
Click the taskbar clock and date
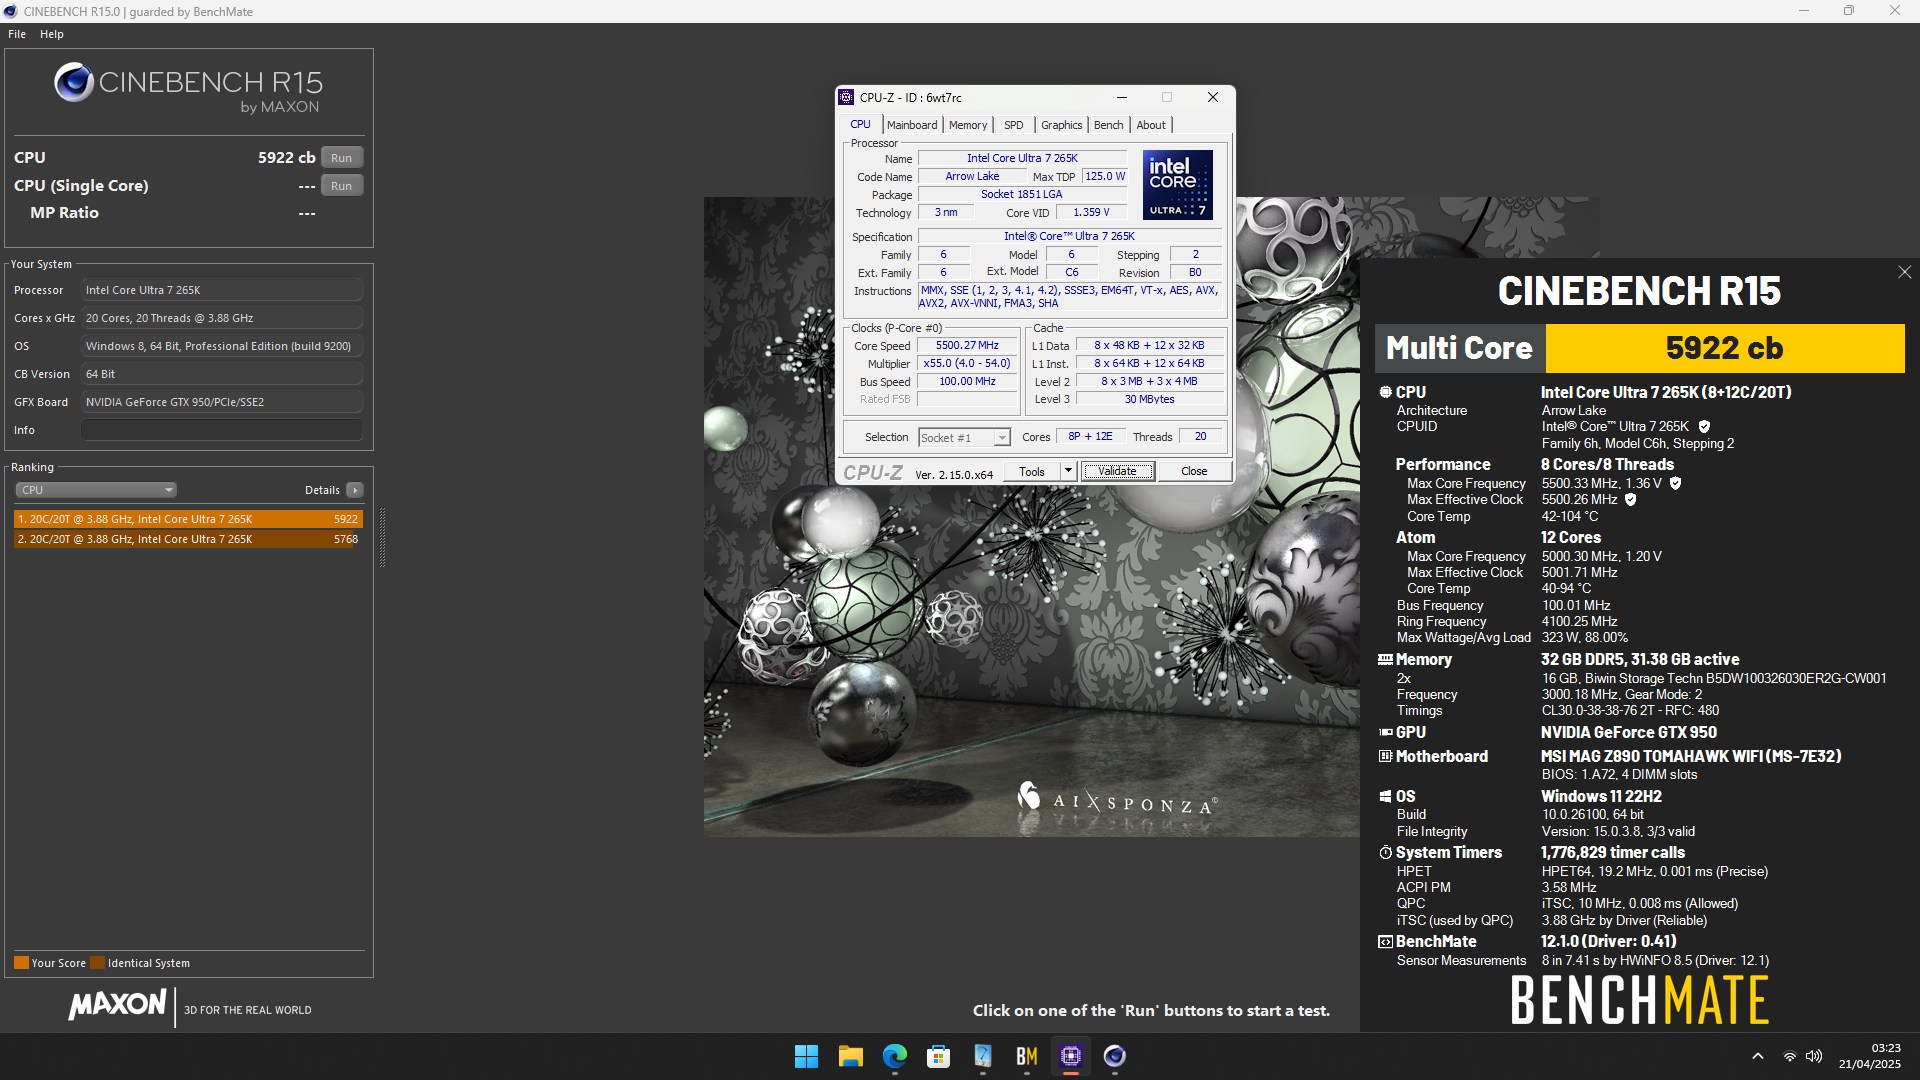(x=1868, y=1056)
